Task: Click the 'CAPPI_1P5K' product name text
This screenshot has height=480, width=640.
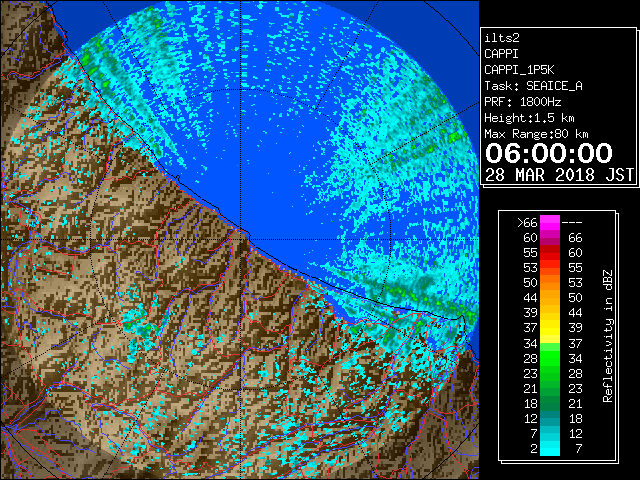Action: (519, 70)
